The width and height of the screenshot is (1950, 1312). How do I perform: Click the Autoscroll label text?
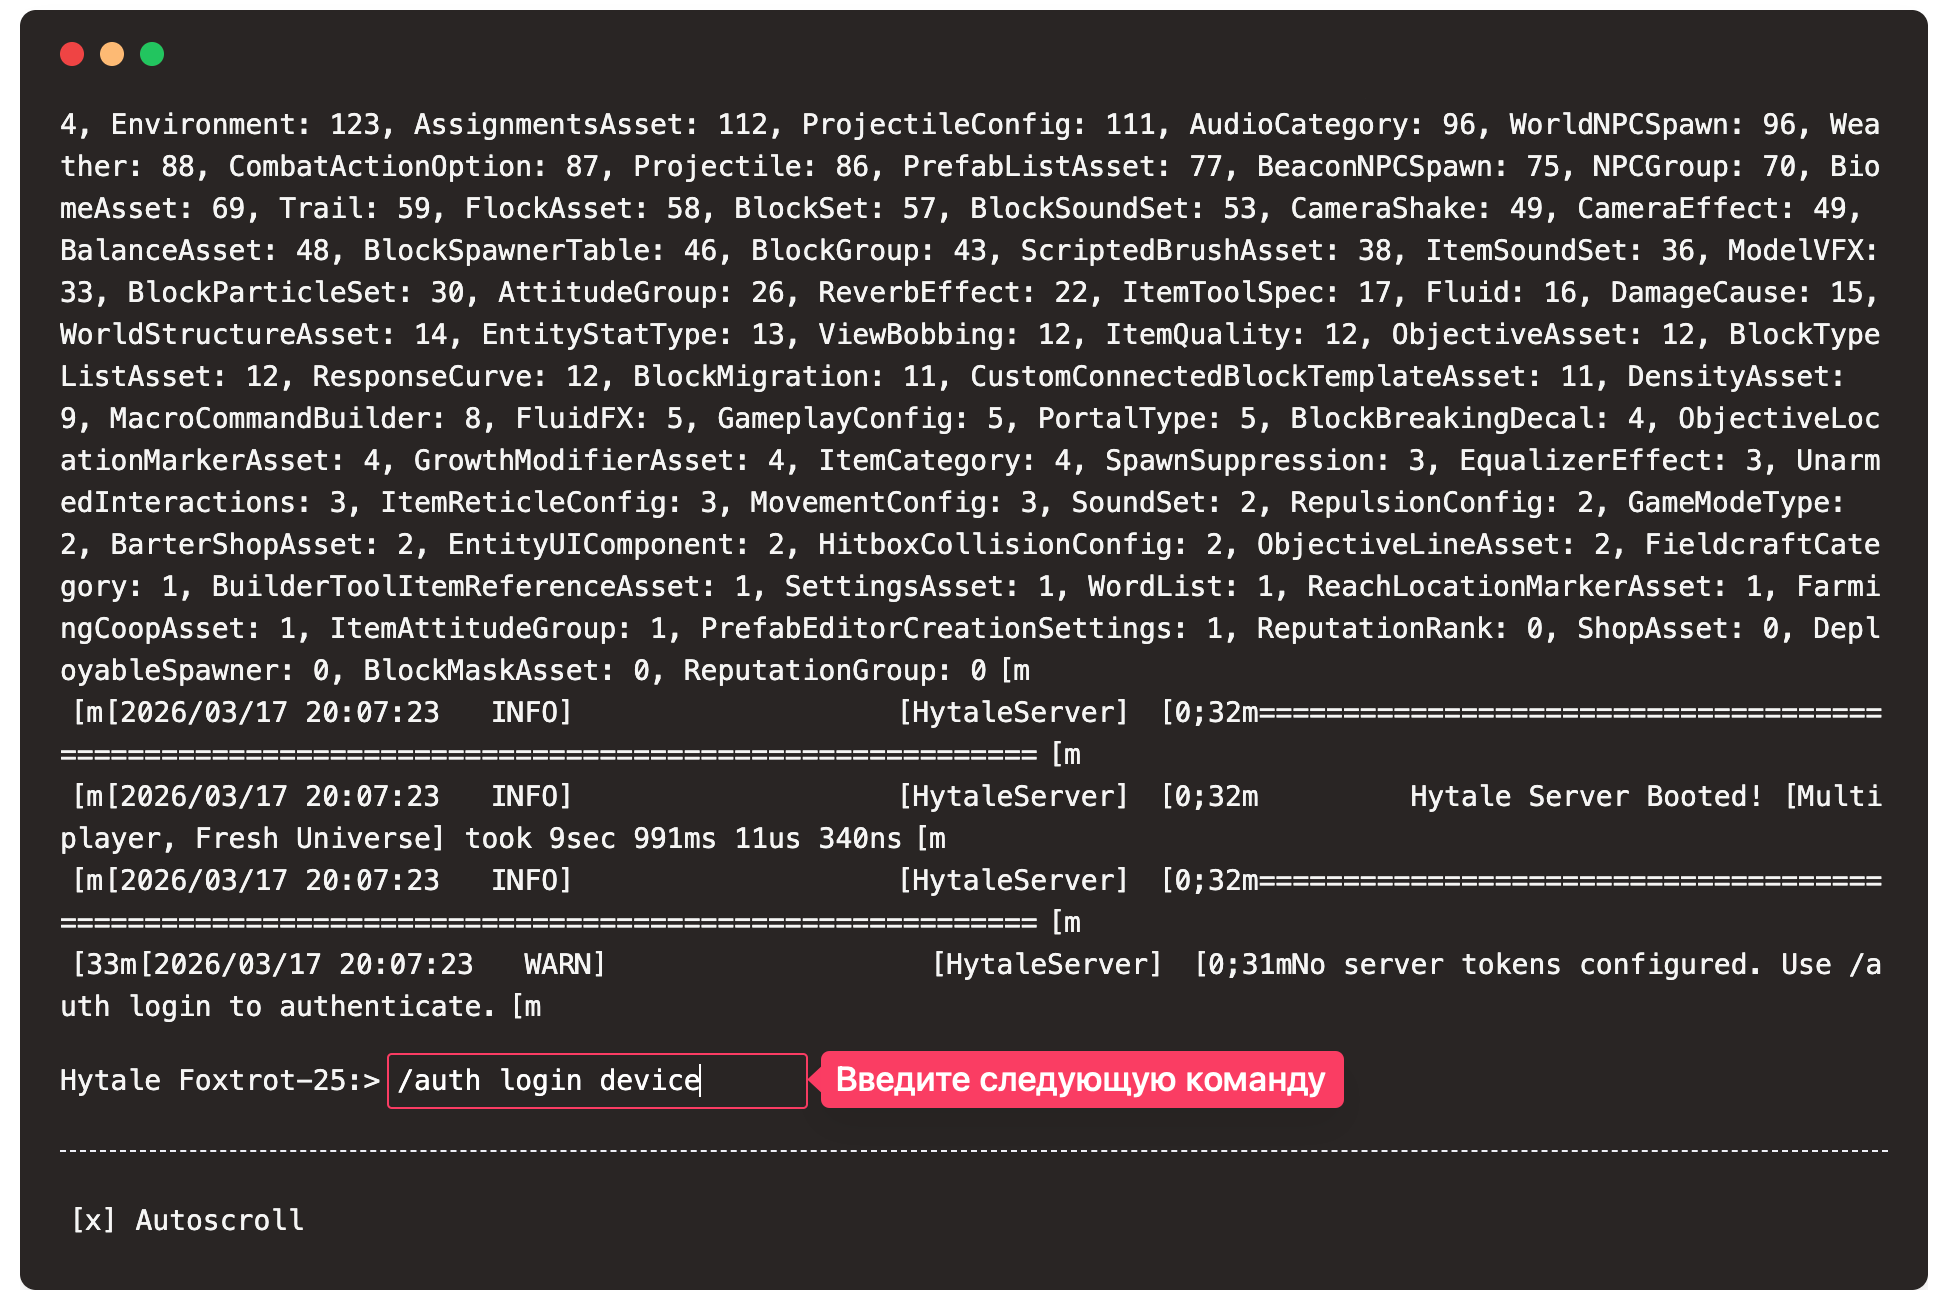click(220, 1220)
